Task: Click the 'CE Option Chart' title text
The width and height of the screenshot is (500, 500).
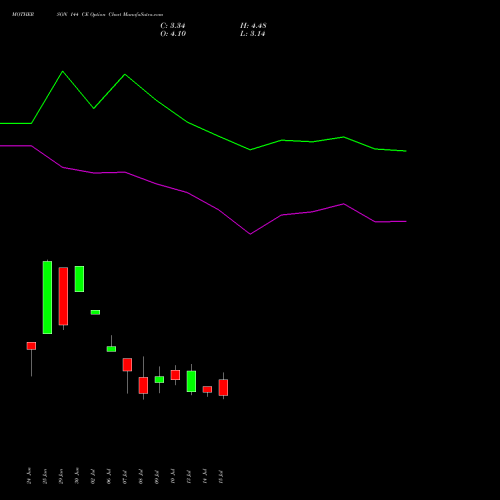Action: [x=101, y=15]
